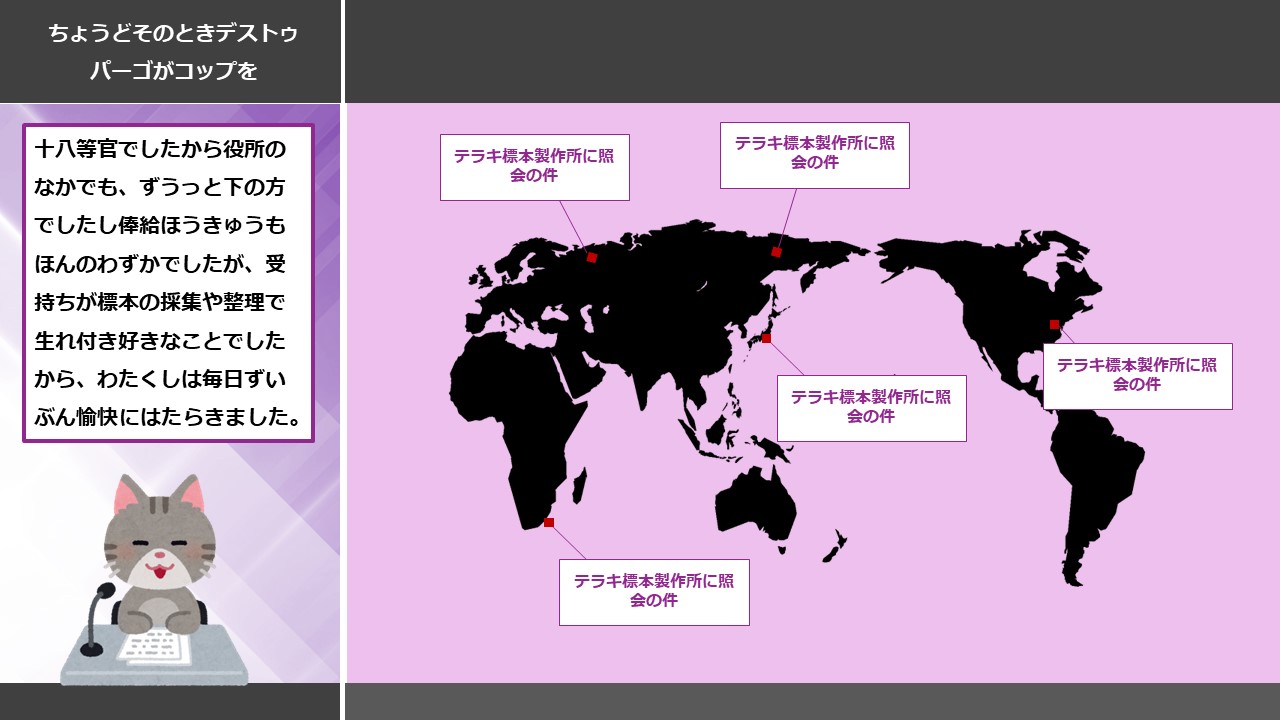Click the paper document on the cat's desk
The height and width of the screenshot is (720, 1280).
point(154,646)
